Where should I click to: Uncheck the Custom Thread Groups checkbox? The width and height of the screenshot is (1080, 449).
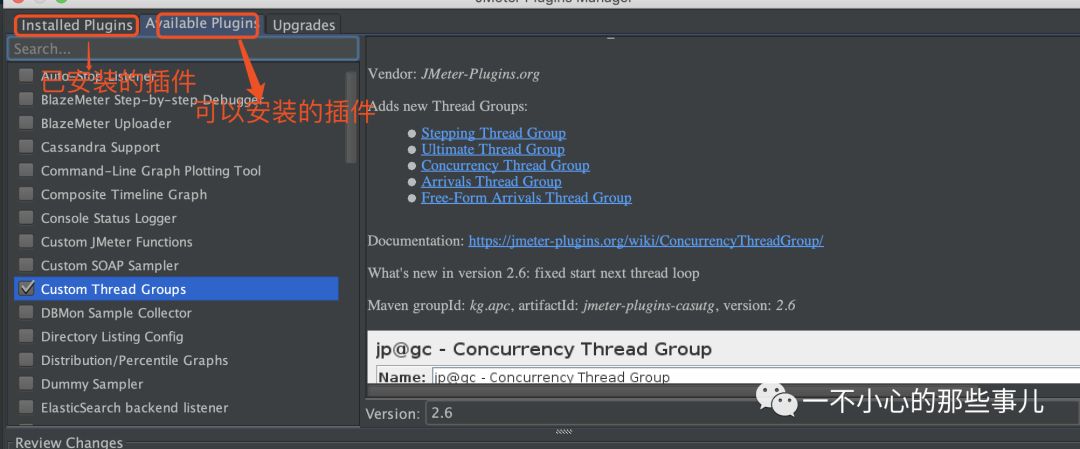pos(26,289)
